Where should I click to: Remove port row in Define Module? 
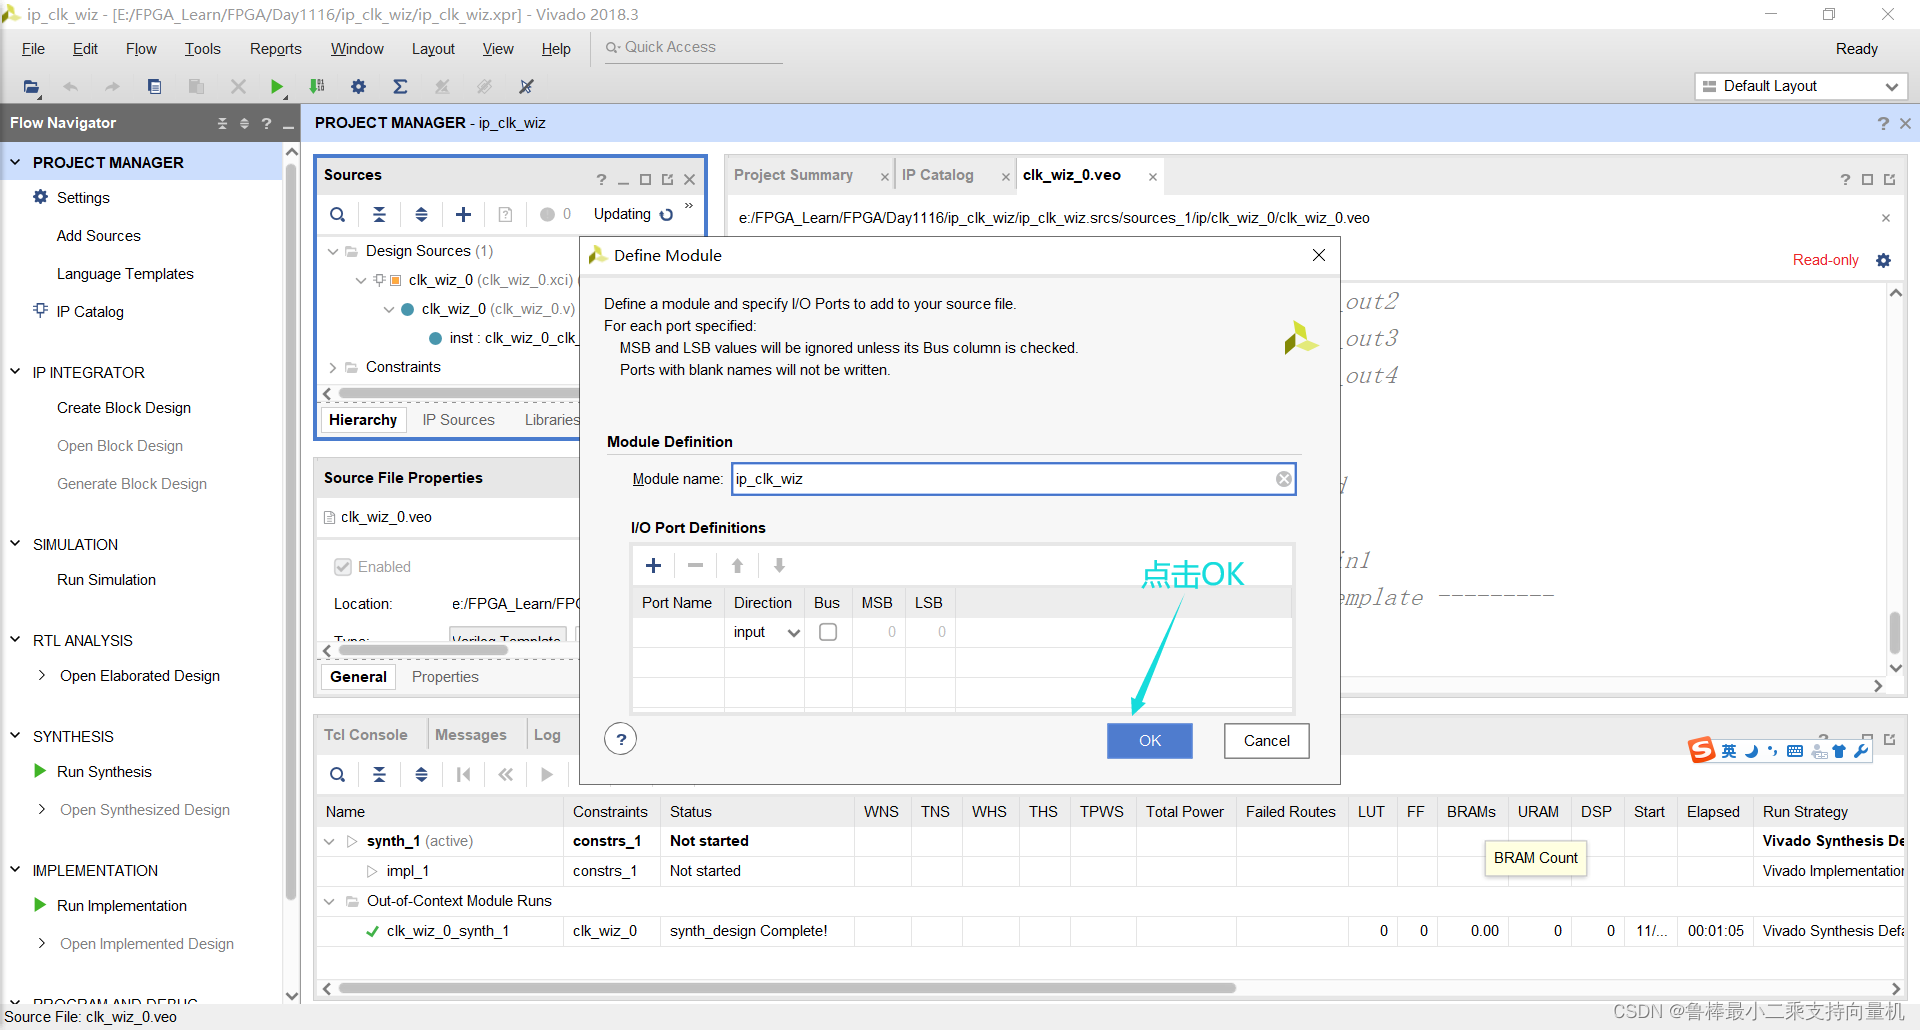pyautogui.click(x=695, y=566)
